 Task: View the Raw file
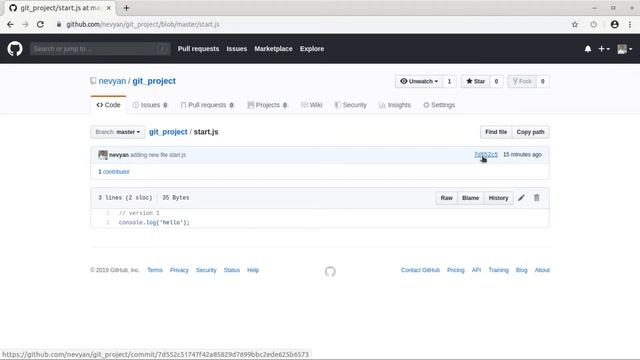pos(447,198)
